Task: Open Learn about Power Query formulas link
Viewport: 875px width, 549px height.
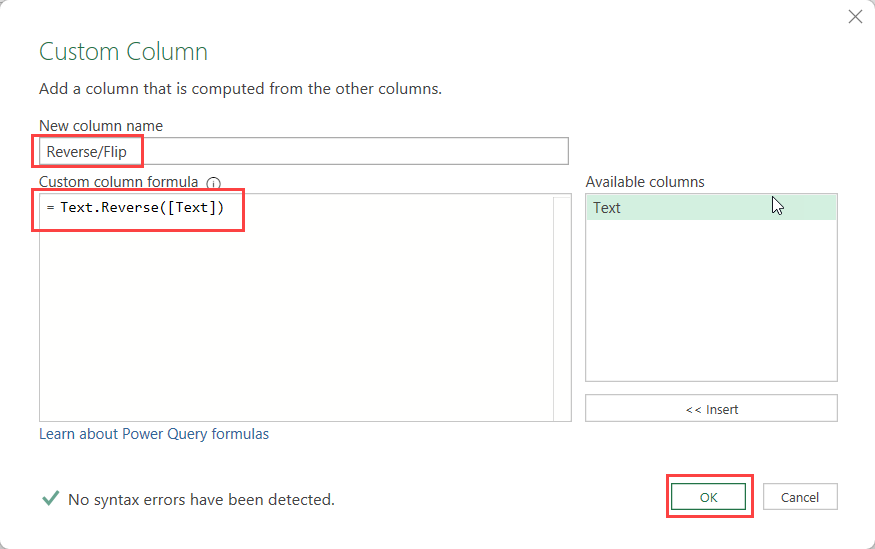Action: point(154,434)
